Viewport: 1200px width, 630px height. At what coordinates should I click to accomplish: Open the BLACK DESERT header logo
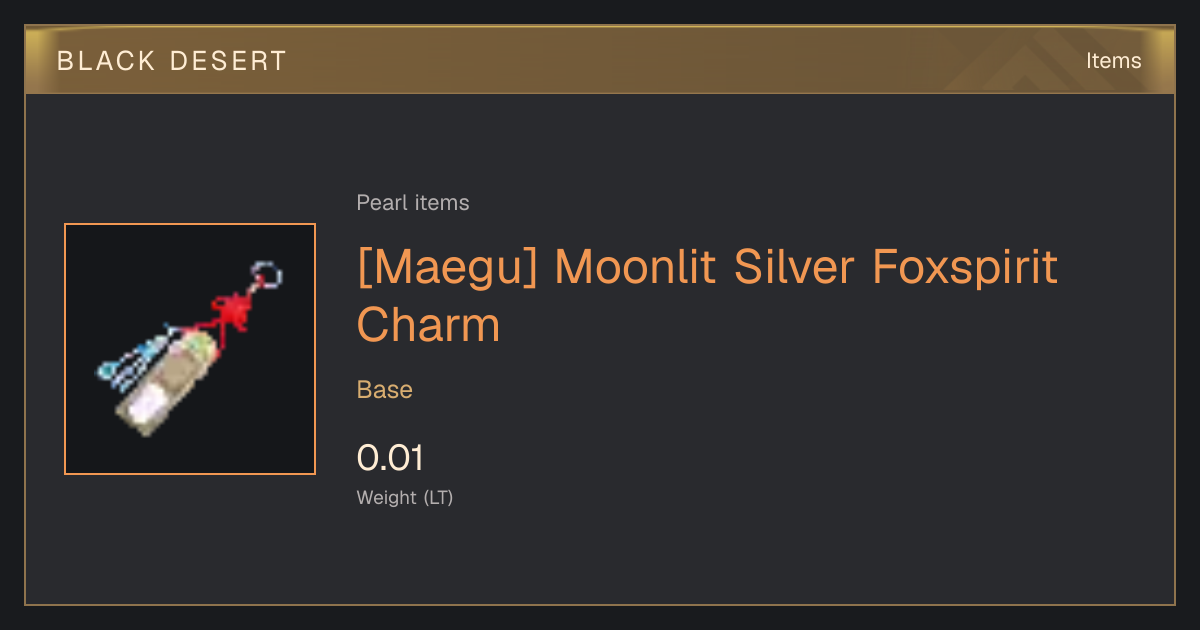(172, 61)
